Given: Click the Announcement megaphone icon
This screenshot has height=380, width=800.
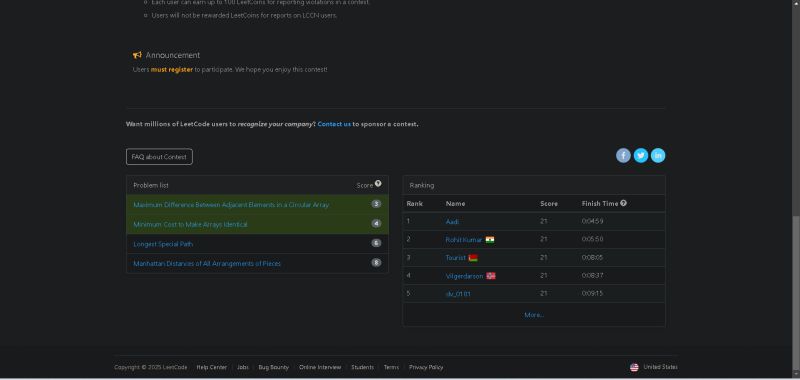Looking at the screenshot, I should coord(137,55).
